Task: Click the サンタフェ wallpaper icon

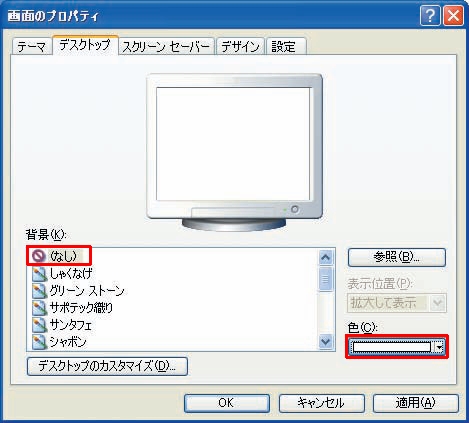Action: click(x=39, y=325)
